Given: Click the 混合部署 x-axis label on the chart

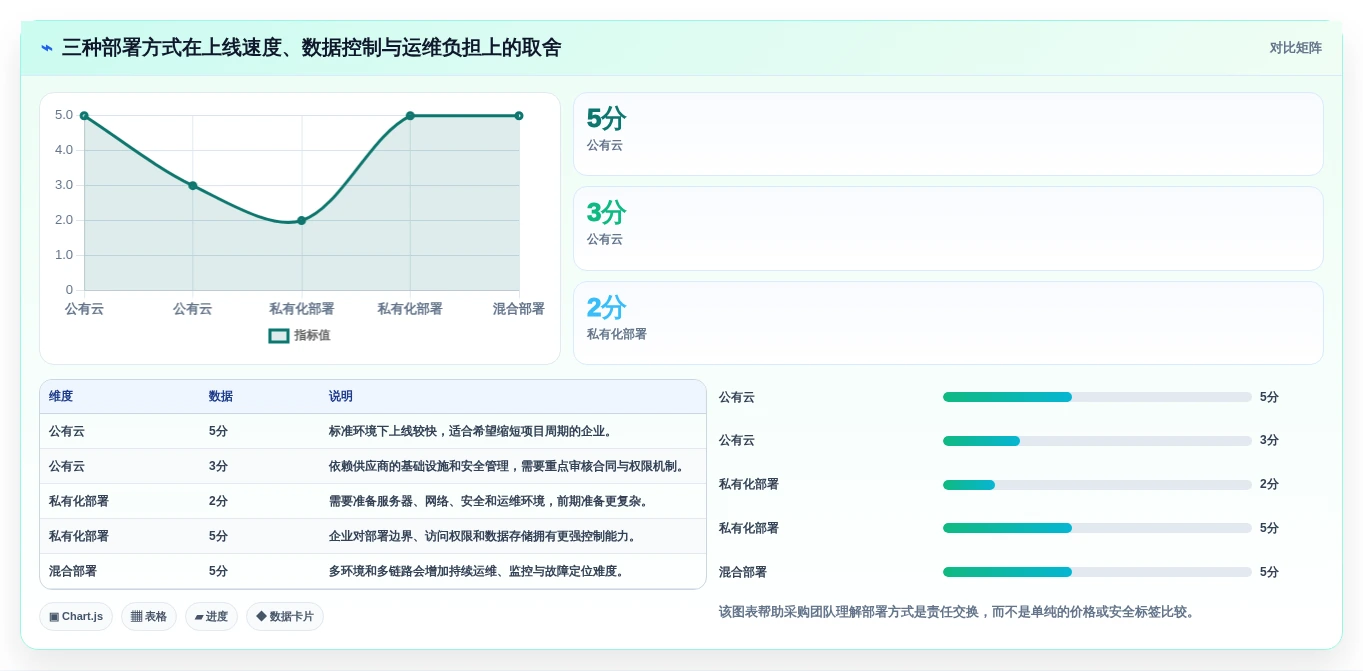Looking at the screenshot, I should pyautogui.click(x=518, y=309).
